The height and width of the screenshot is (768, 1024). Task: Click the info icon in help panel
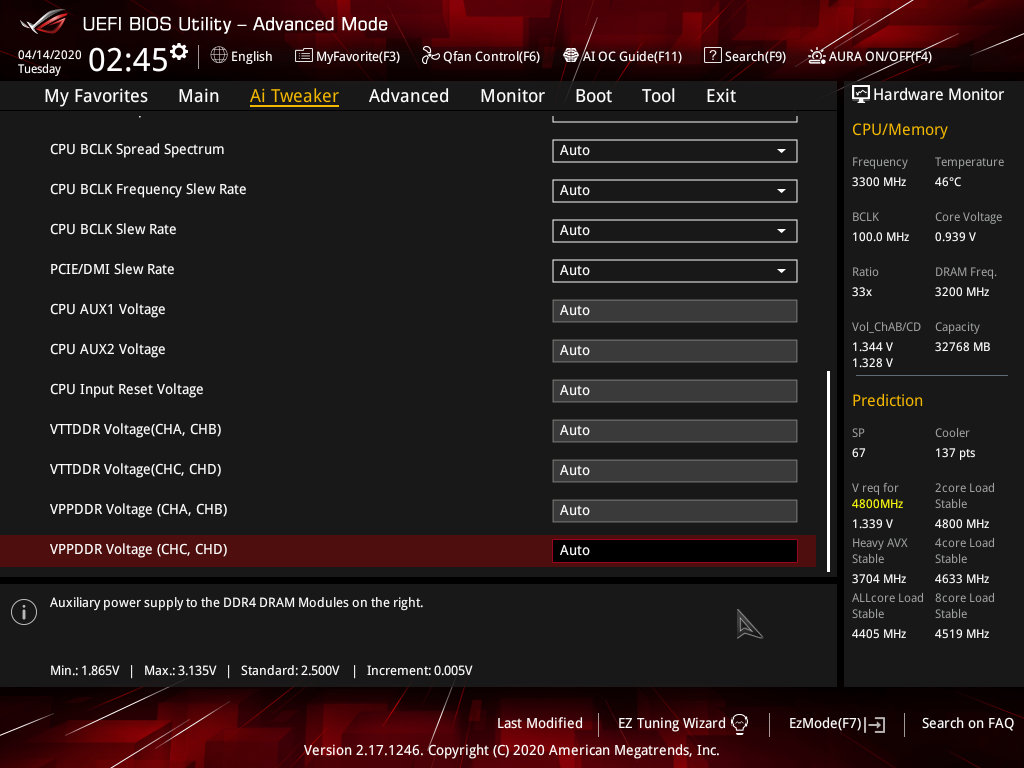coord(24,612)
